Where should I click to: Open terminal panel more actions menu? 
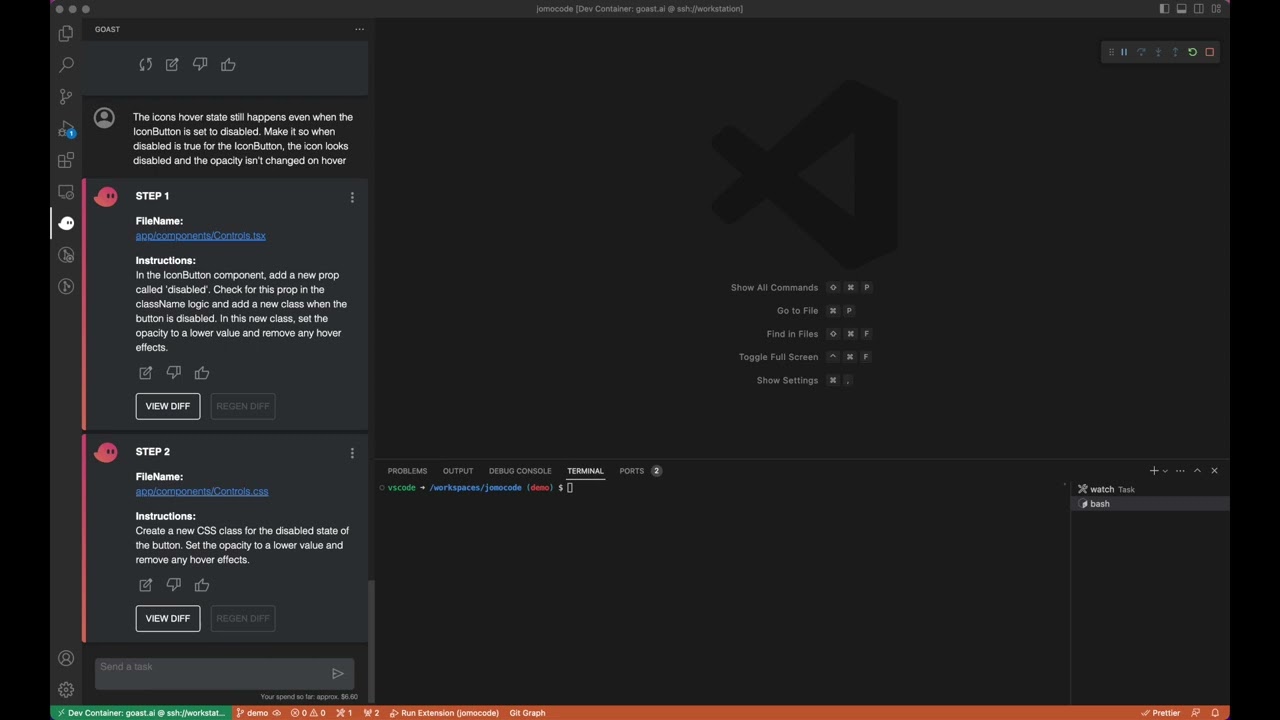coord(1180,471)
